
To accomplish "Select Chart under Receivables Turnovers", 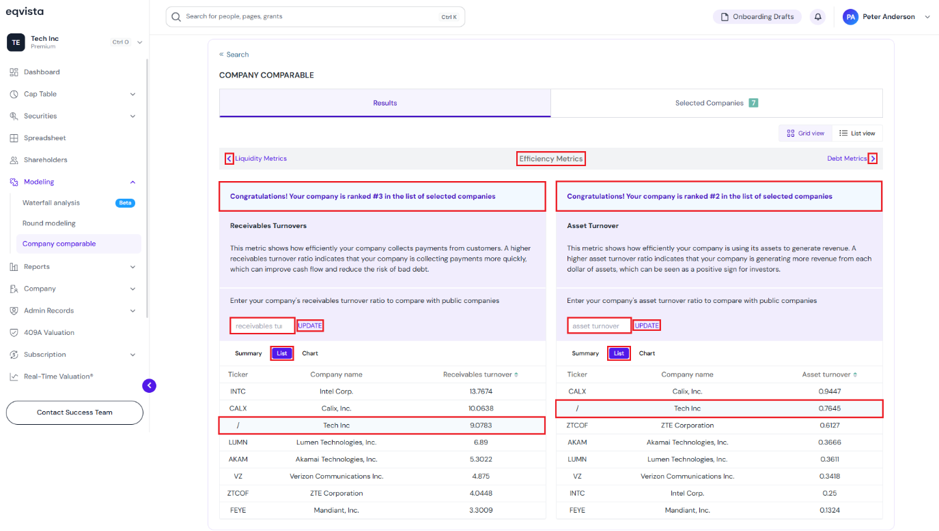I will 310,353.
